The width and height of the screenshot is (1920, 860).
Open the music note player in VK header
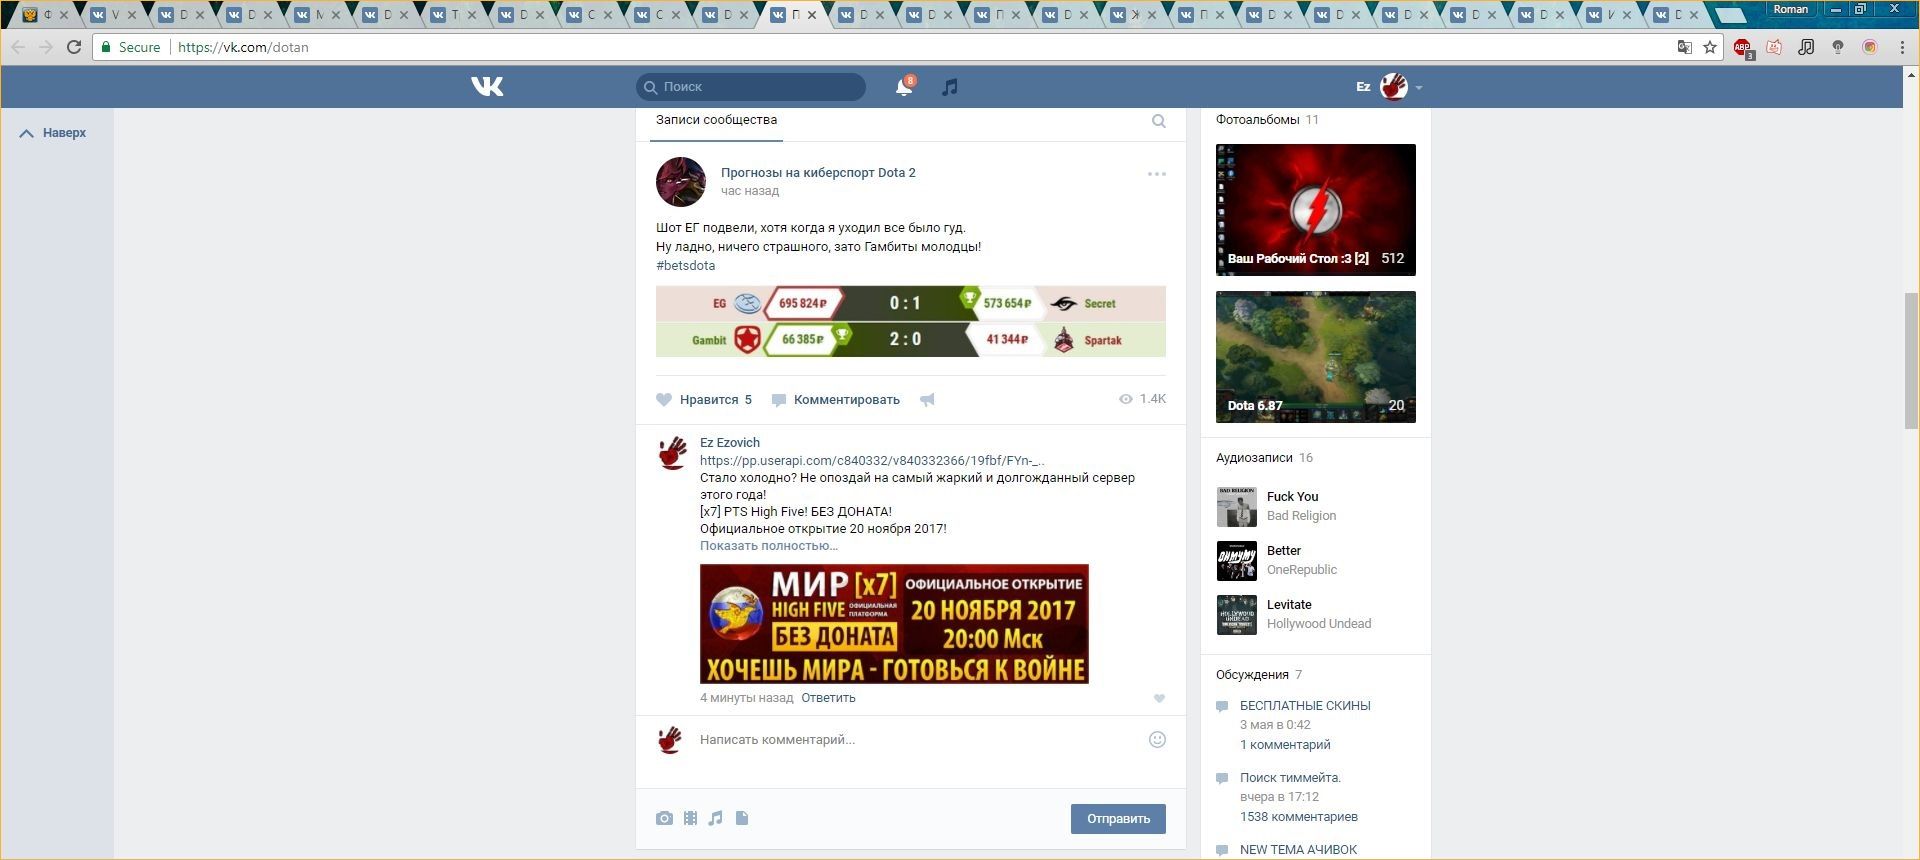pyautogui.click(x=950, y=87)
